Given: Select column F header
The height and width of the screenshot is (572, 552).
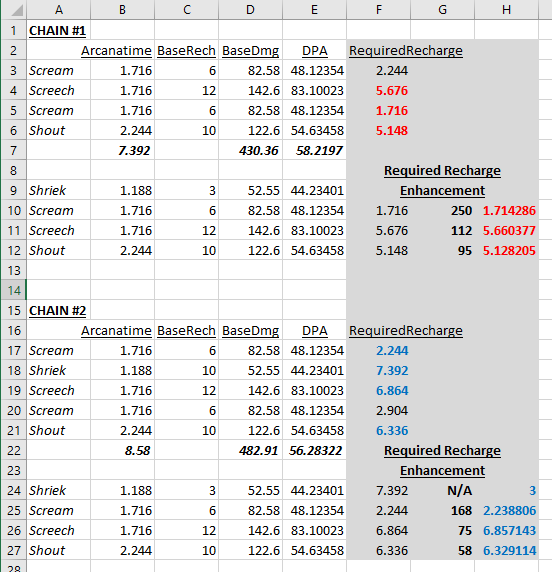Looking at the screenshot, I should (x=379, y=9).
